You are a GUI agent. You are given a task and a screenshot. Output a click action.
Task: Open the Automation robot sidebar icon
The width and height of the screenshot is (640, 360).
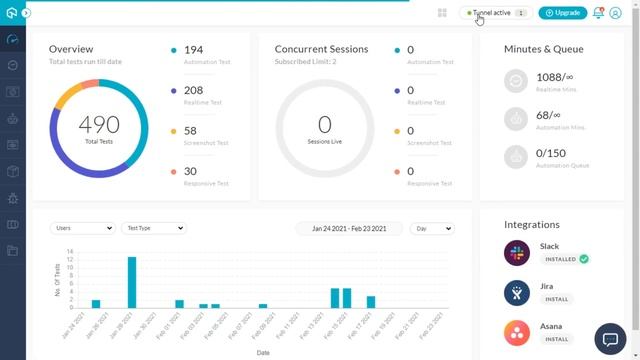(13, 118)
